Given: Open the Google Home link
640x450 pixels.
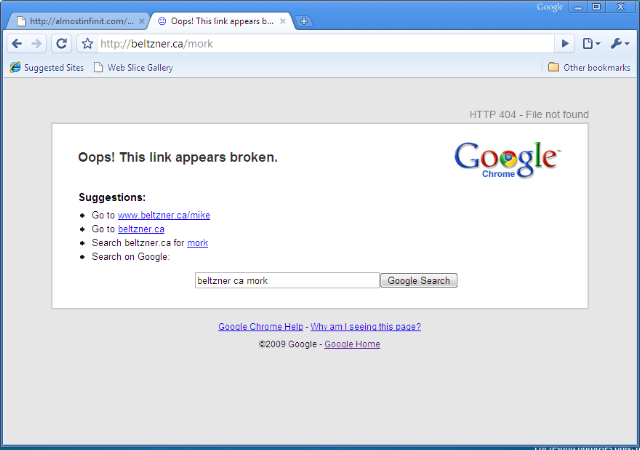Looking at the screenshot, I should click(x=352, y=344).
